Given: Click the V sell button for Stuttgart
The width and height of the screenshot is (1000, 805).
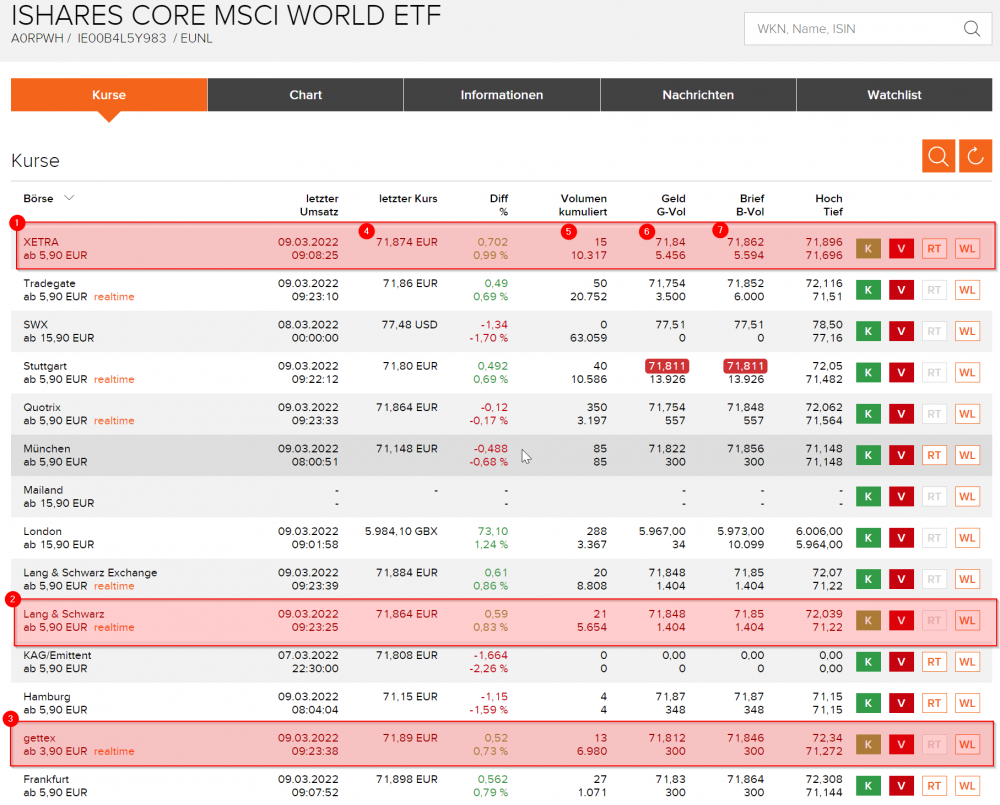Looking at the screenshot, I should pyautogui.click(x=901, y=373).
